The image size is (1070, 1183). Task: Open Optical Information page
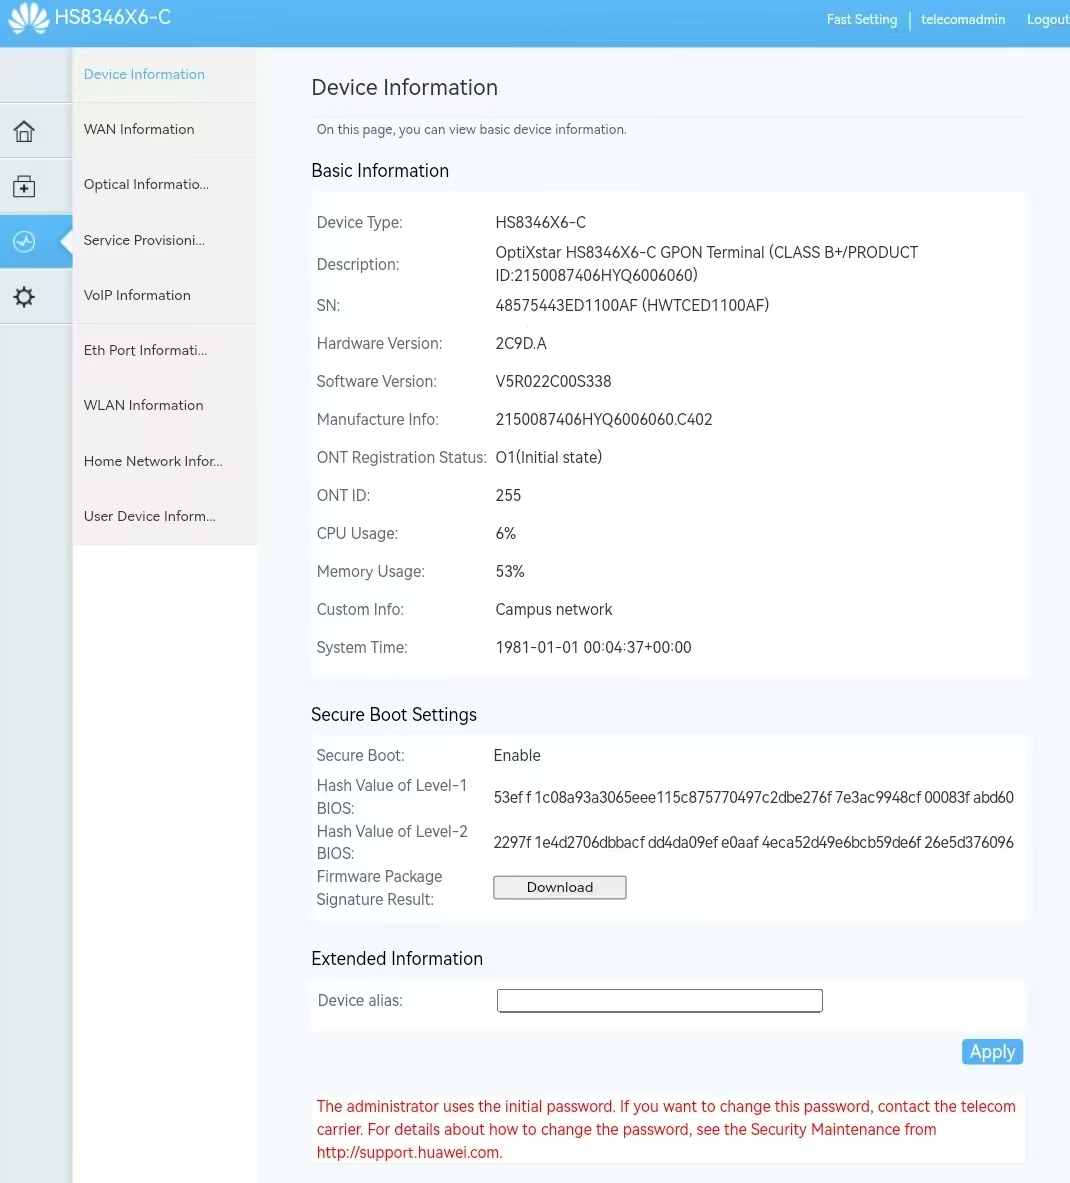pos(146,184)
